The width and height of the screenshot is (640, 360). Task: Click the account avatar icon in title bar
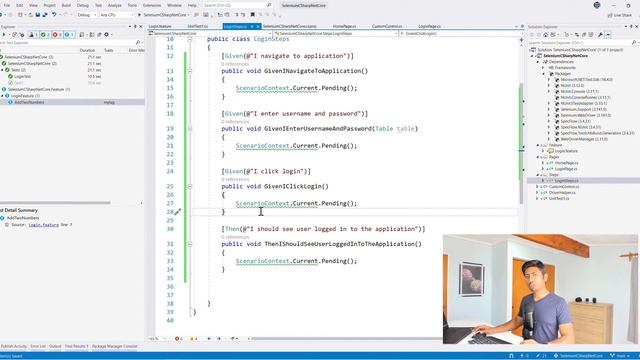[x=597, y=5]
